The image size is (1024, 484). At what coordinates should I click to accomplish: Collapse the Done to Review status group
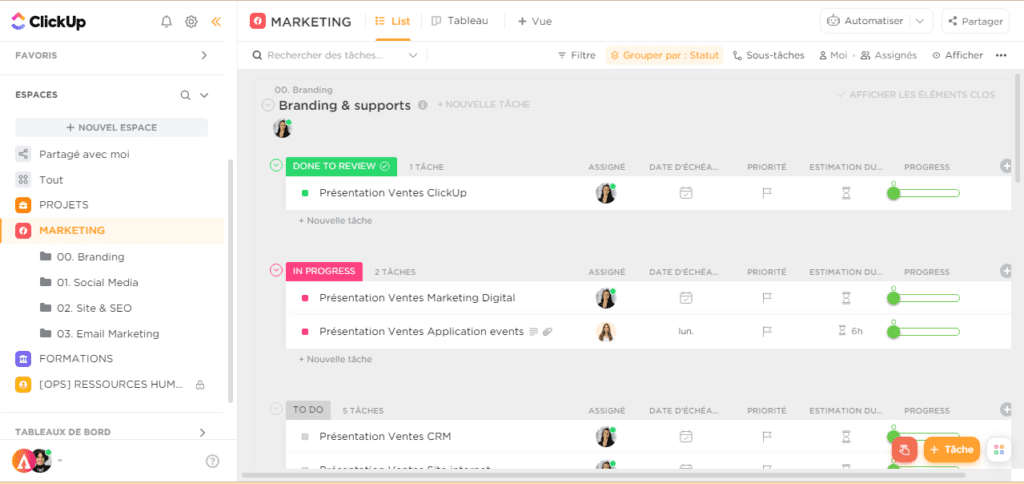tap(276, 166)
